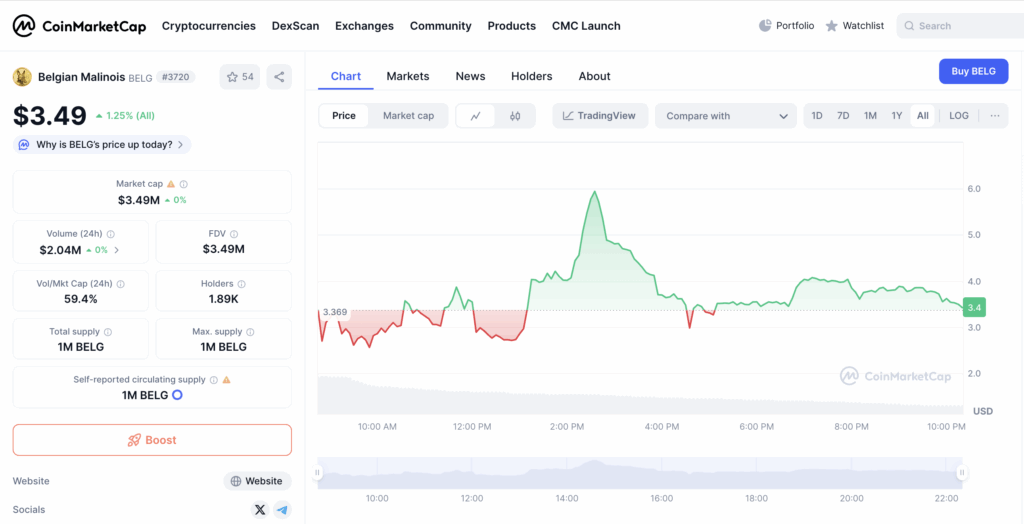The height and width of the screenshot is (524, 1024).
Task: Expand Volume 24h details chevron
Action: click(x=117, y=250)
